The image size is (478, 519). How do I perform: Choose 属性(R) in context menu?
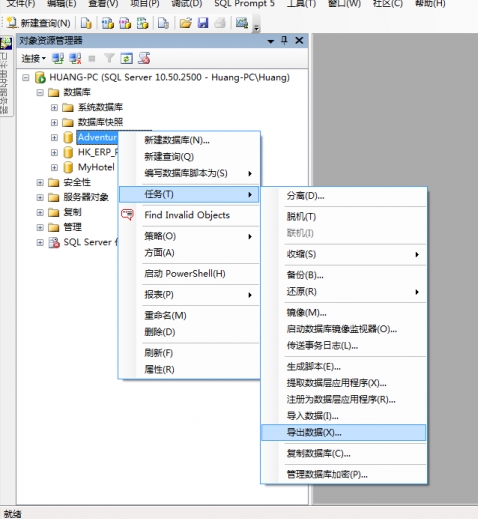pyautogui.click(x=189, y=369)
